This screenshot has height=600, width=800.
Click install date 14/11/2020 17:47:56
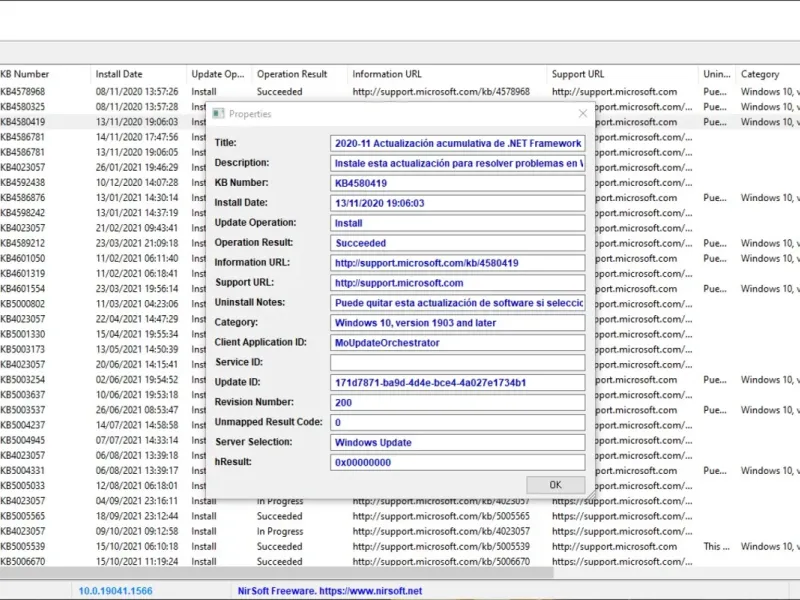137,137
